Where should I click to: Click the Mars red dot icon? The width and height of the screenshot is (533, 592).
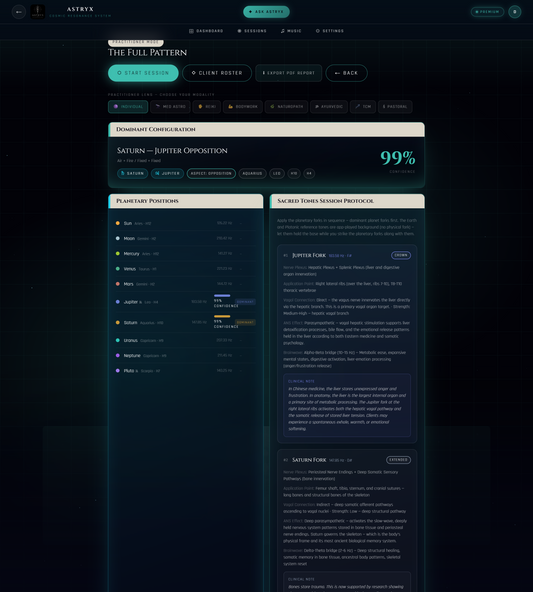118,284
